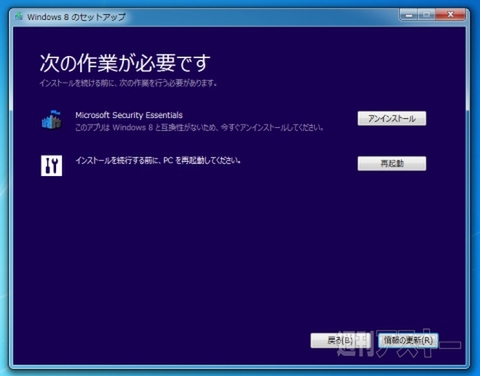Click the Windows 8 のセットアップ window title

[76, 17]
